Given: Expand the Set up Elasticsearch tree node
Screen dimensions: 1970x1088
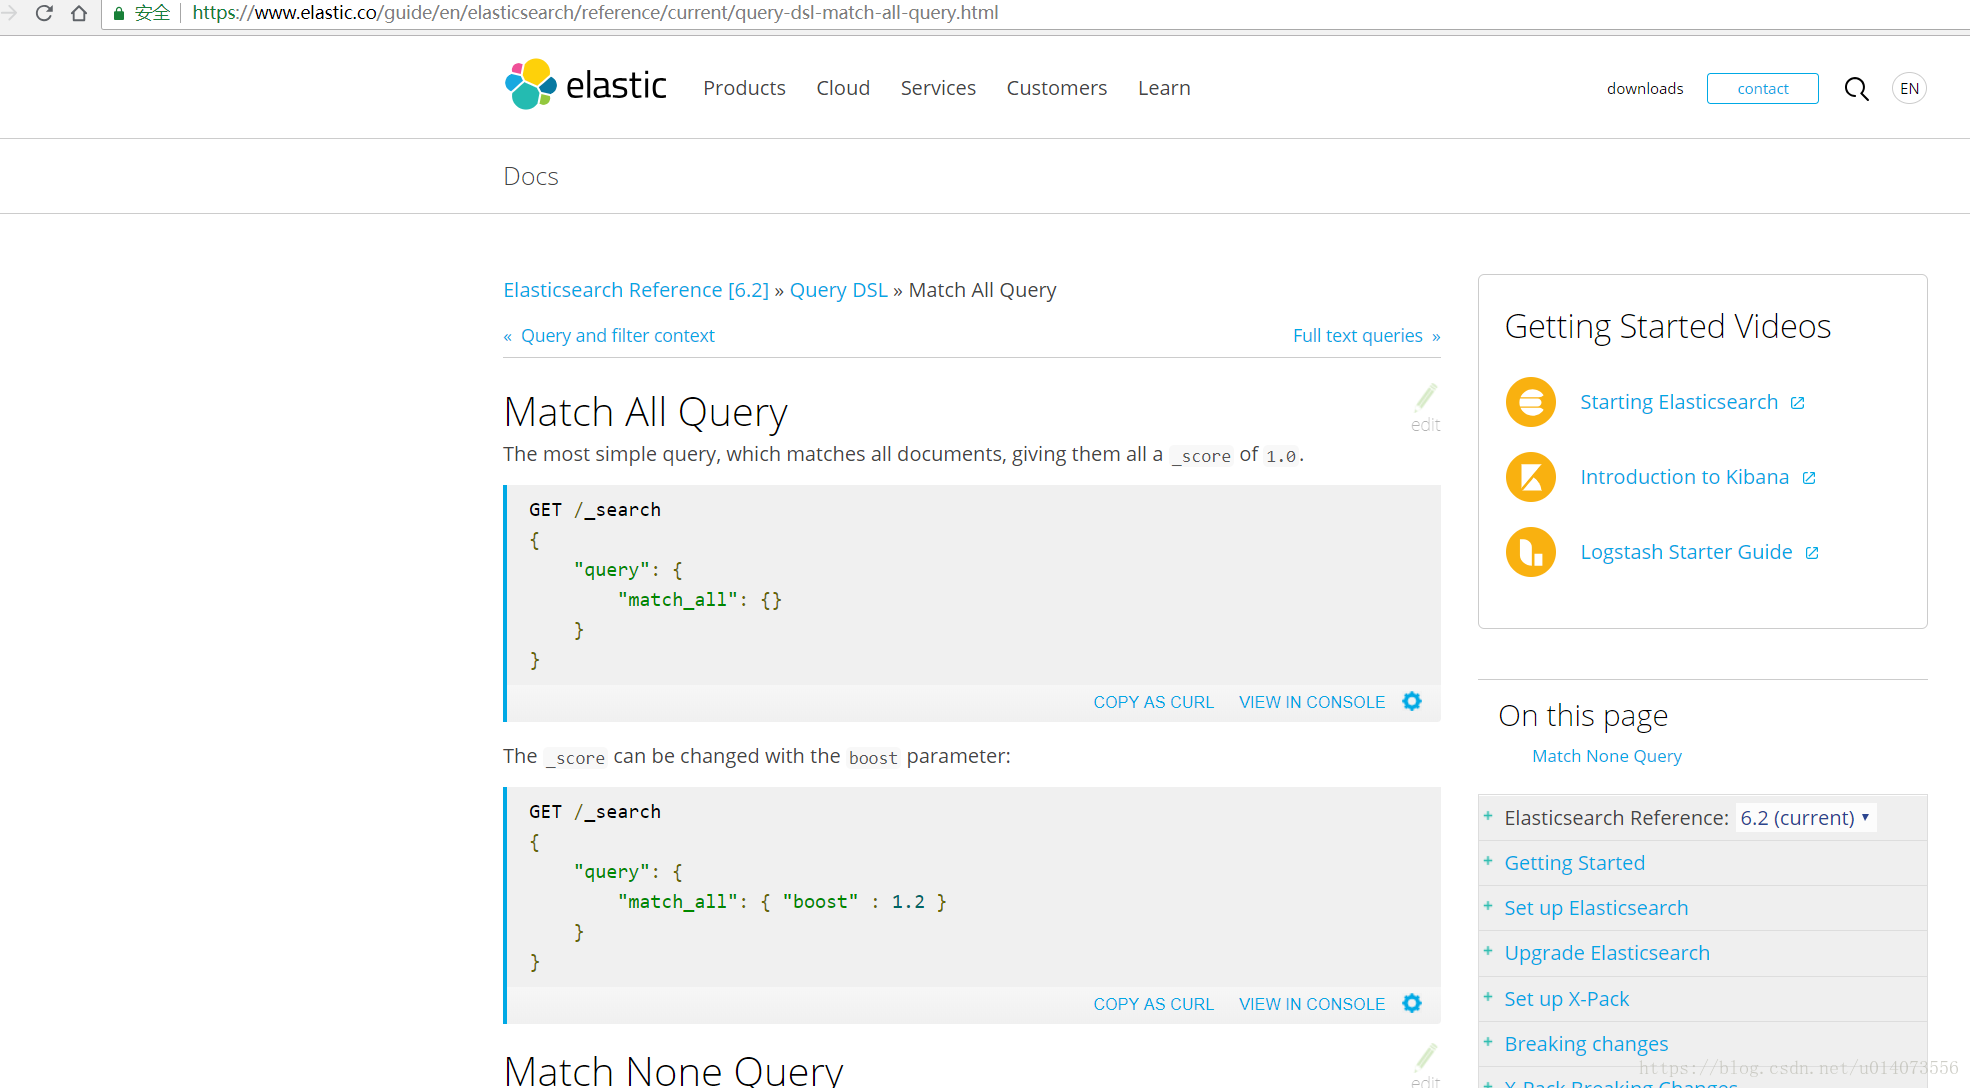Looking at the screenshot, I should coord(1488,906).
